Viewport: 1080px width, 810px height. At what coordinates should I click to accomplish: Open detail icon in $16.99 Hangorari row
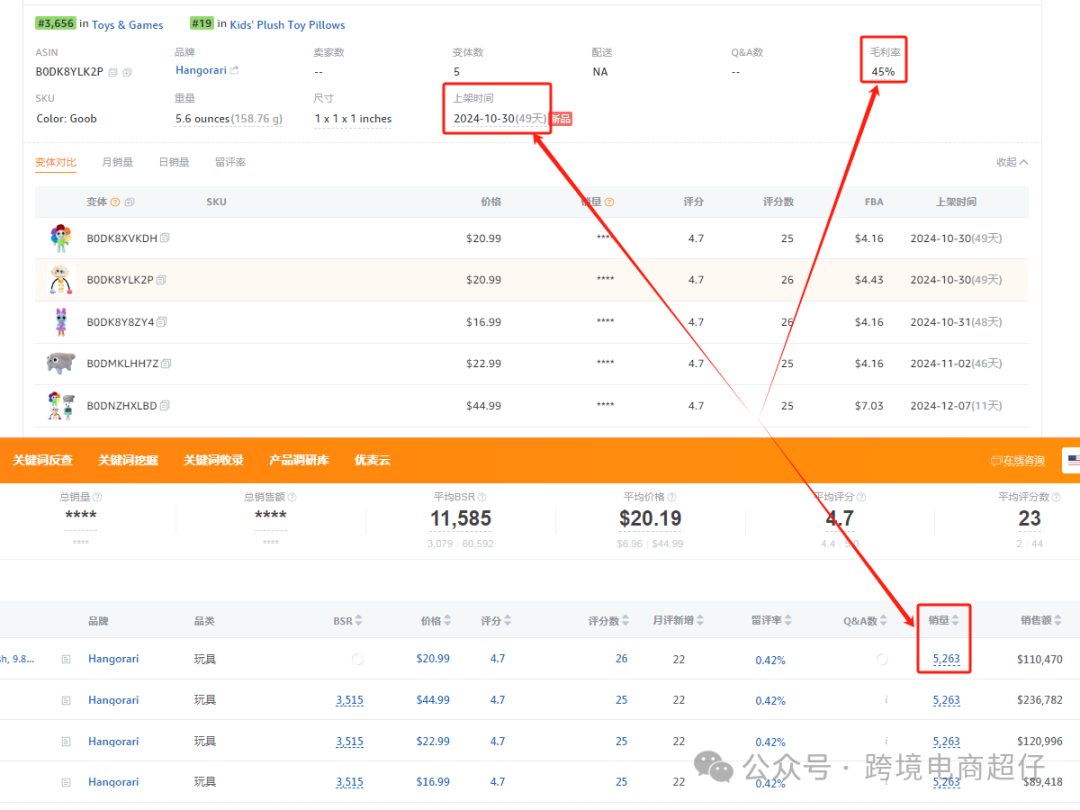pyautogui.click(x=66, y=782)
